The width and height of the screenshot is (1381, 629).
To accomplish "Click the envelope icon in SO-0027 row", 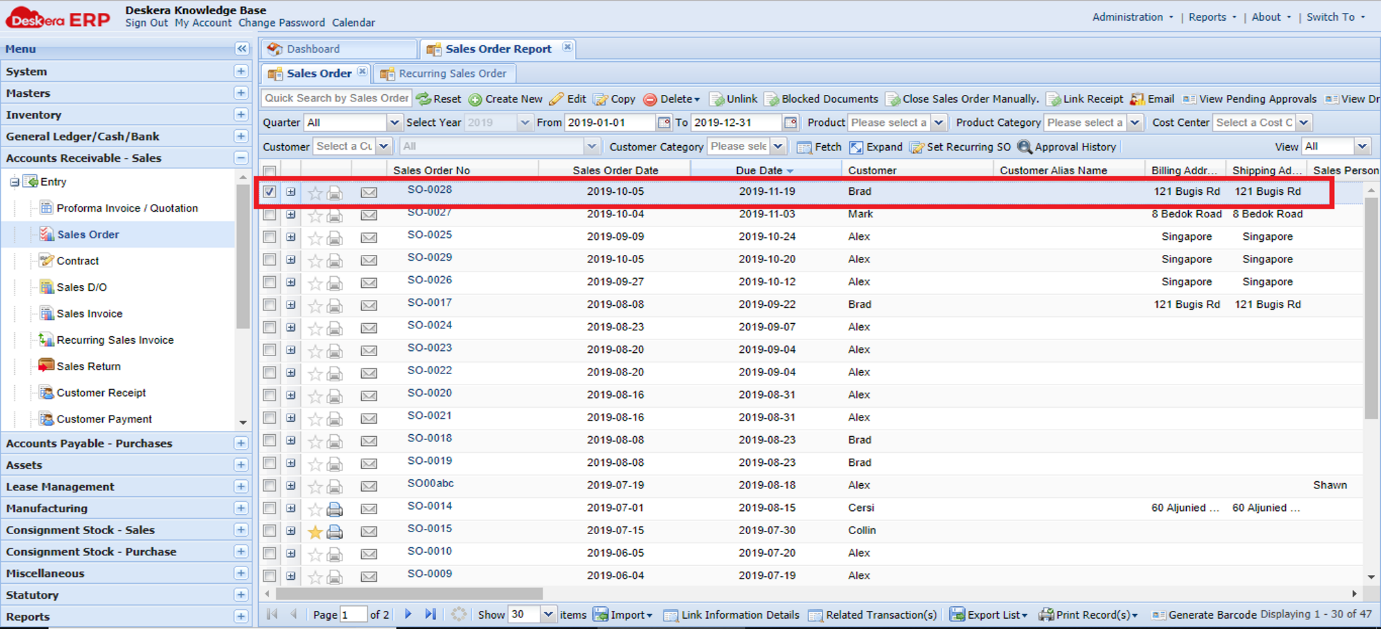I will [x=369, y=215].
